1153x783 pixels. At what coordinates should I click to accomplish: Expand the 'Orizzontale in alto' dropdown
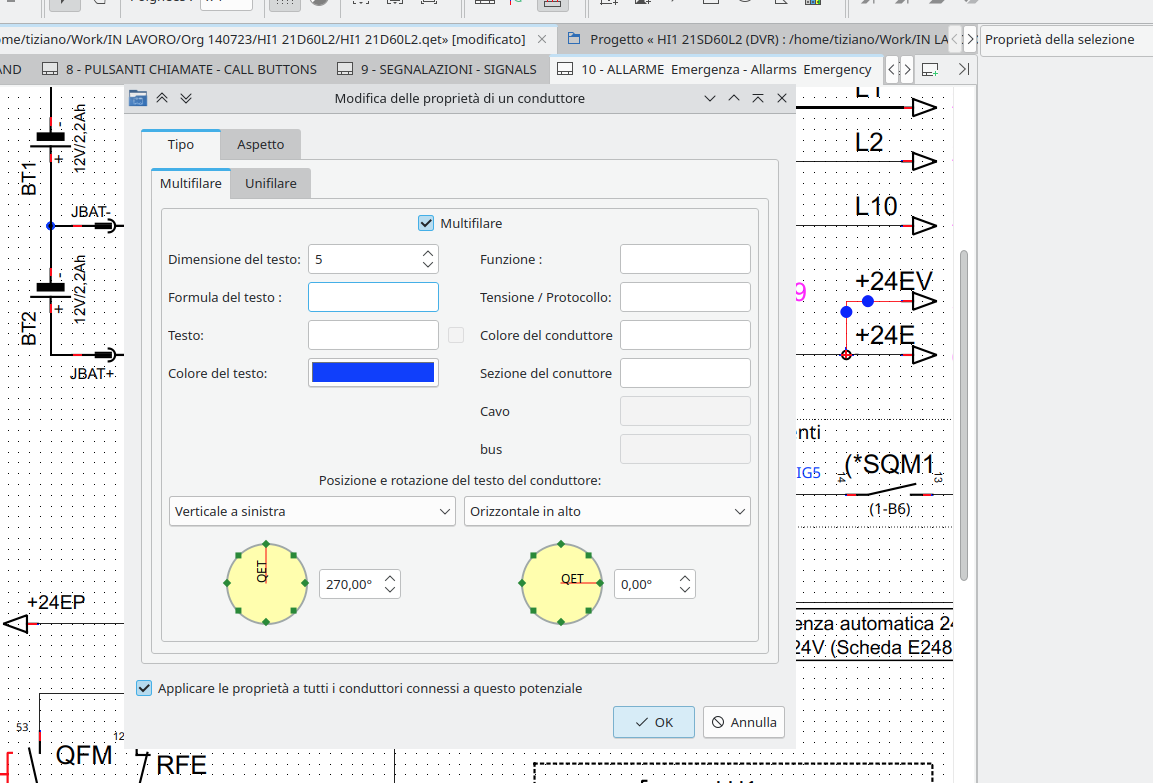click(x=607, y=511)
